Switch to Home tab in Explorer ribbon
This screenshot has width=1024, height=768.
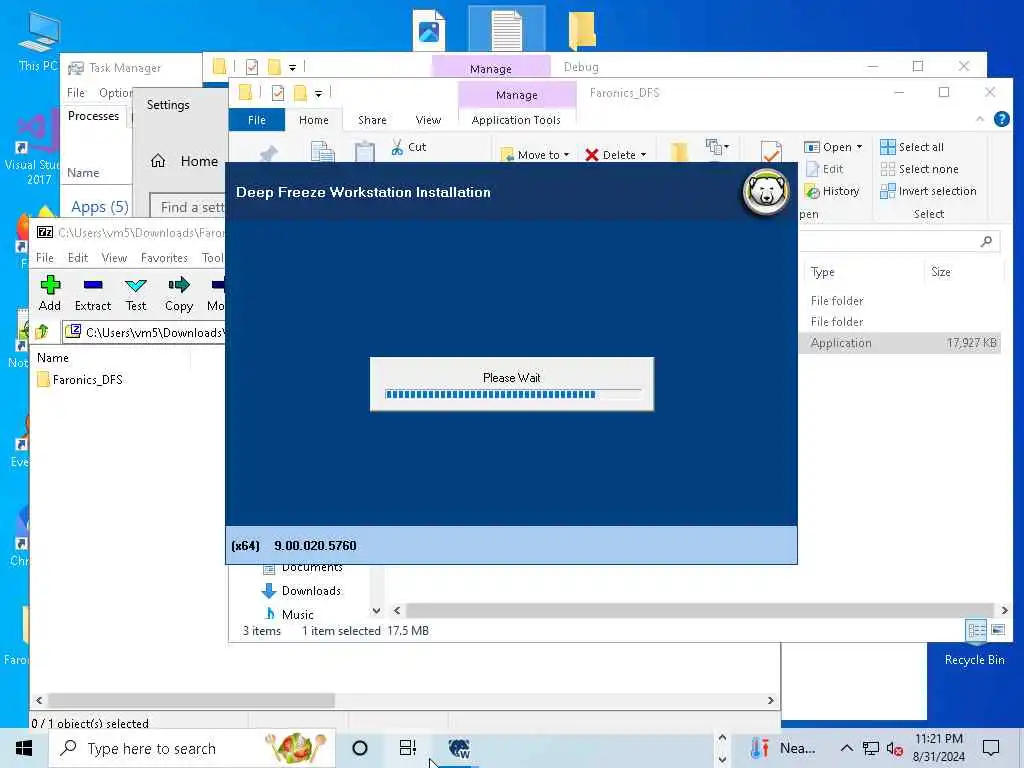point(313,120)
